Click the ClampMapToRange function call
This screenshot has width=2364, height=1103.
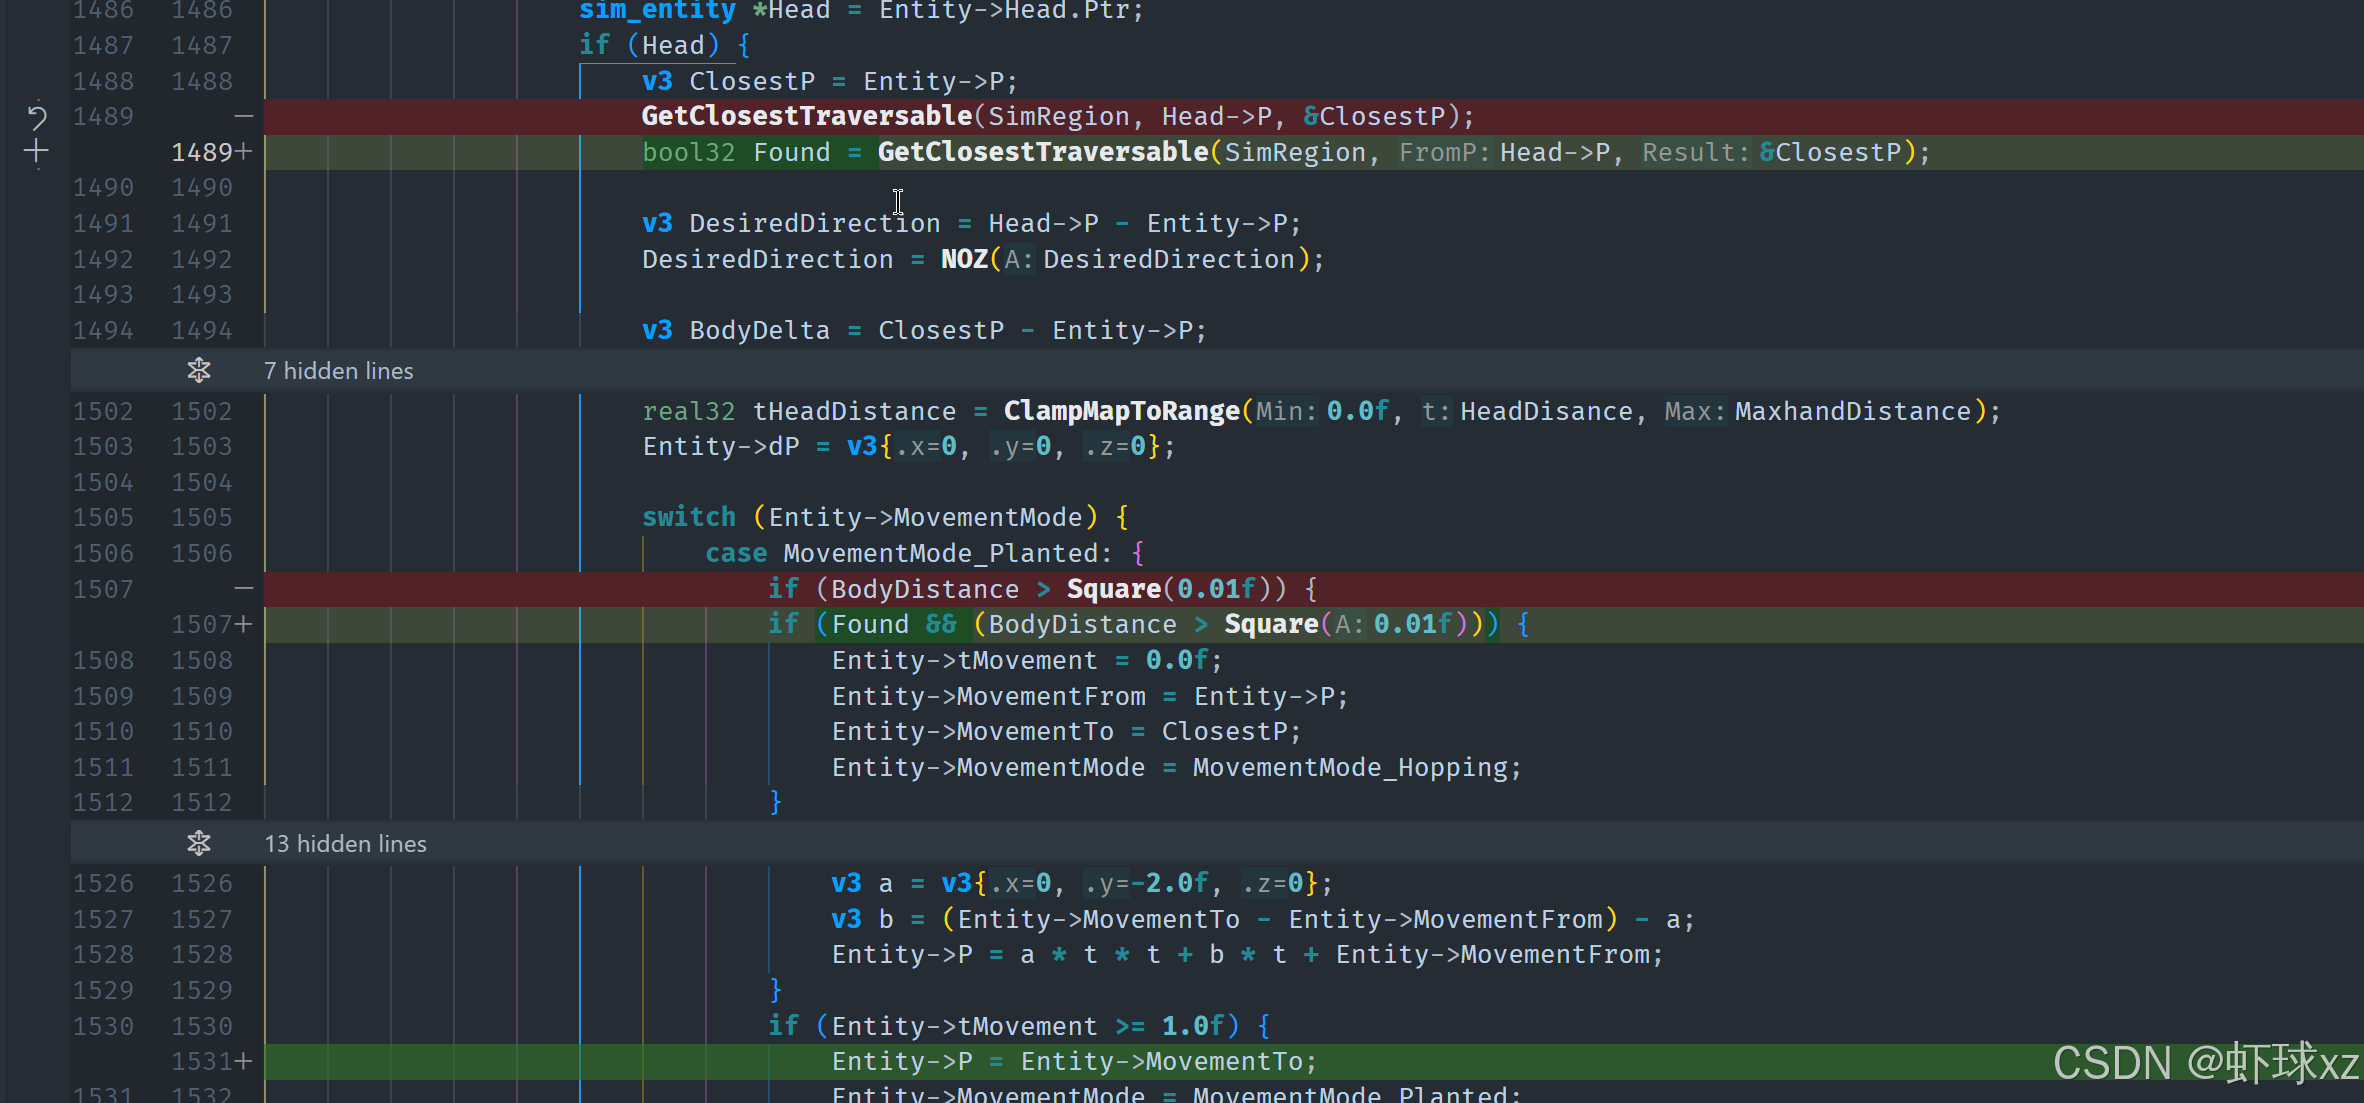(x=1121, y=411)
